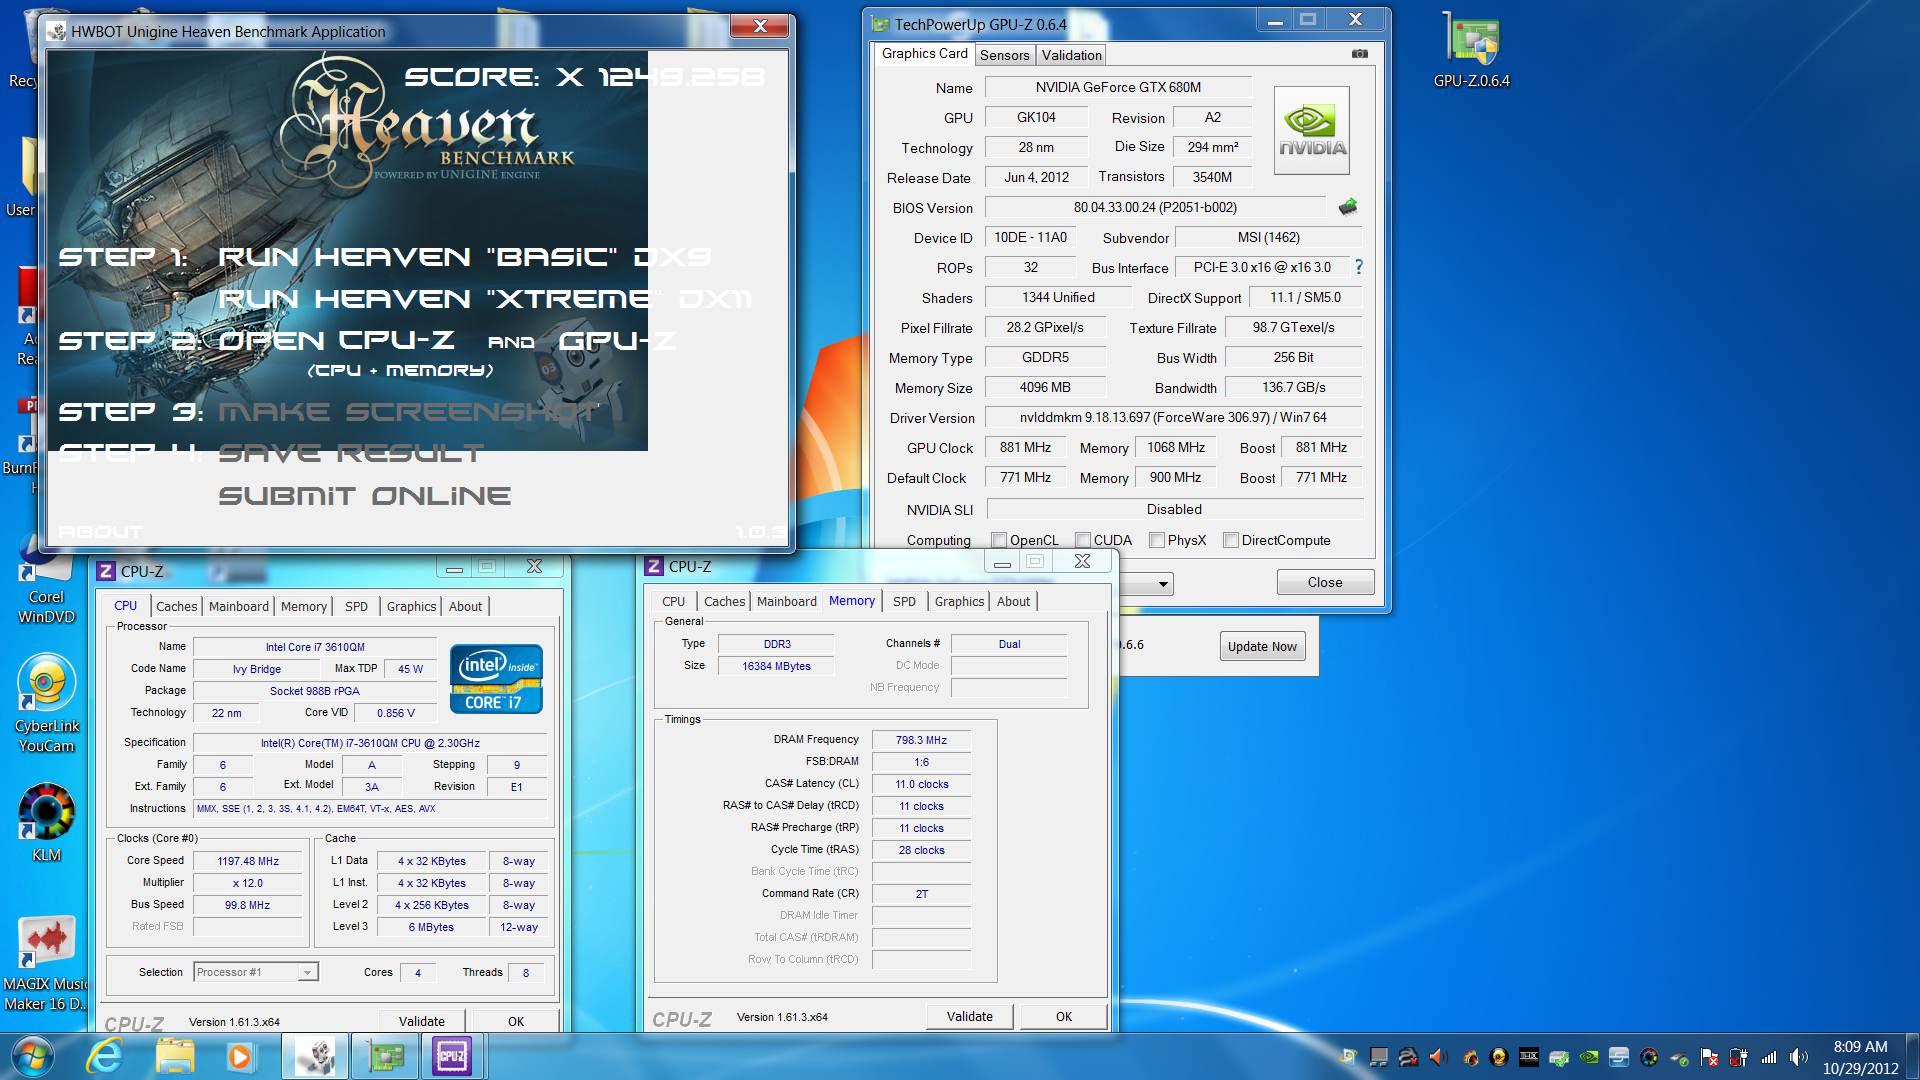Click the Show Desktop strip at taskbar end
This screenshot has height=1080, width=1920.
1913,1057
